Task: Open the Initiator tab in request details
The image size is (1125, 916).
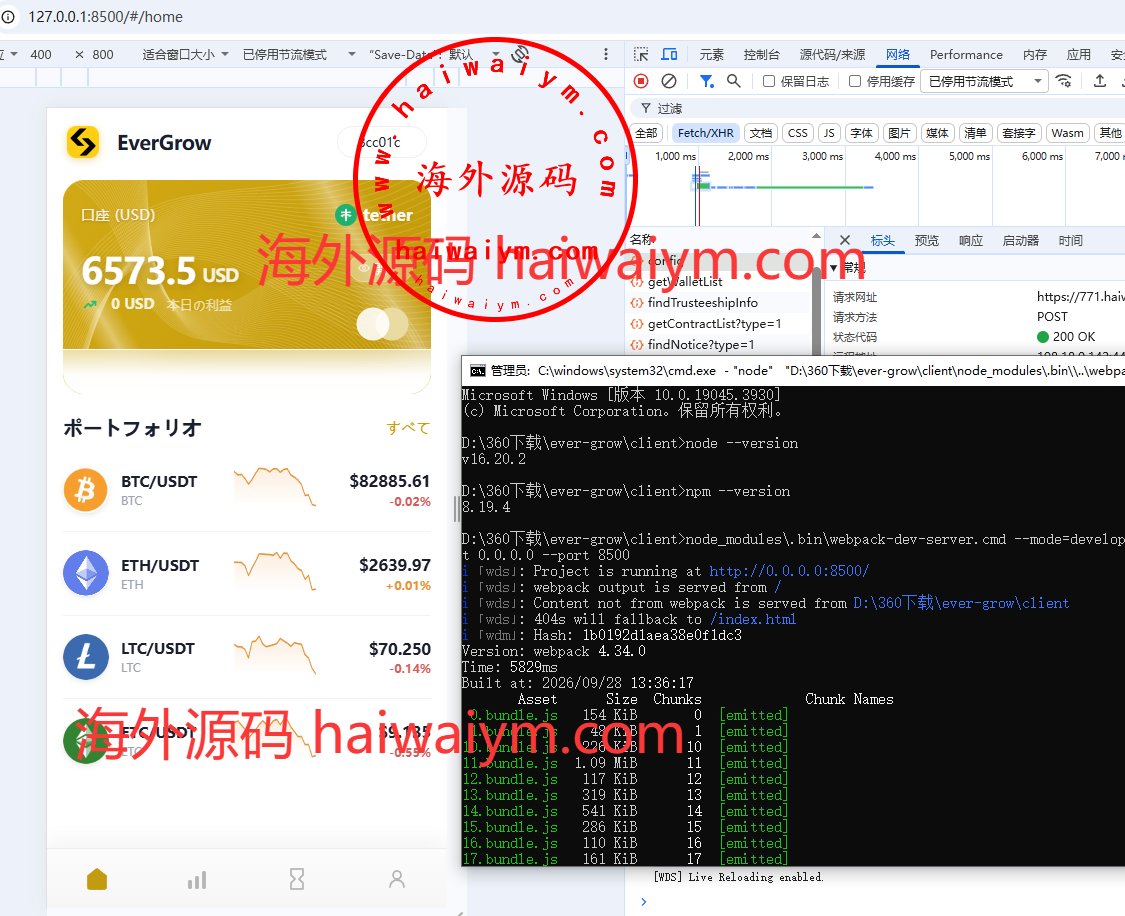Action: 1020,240
